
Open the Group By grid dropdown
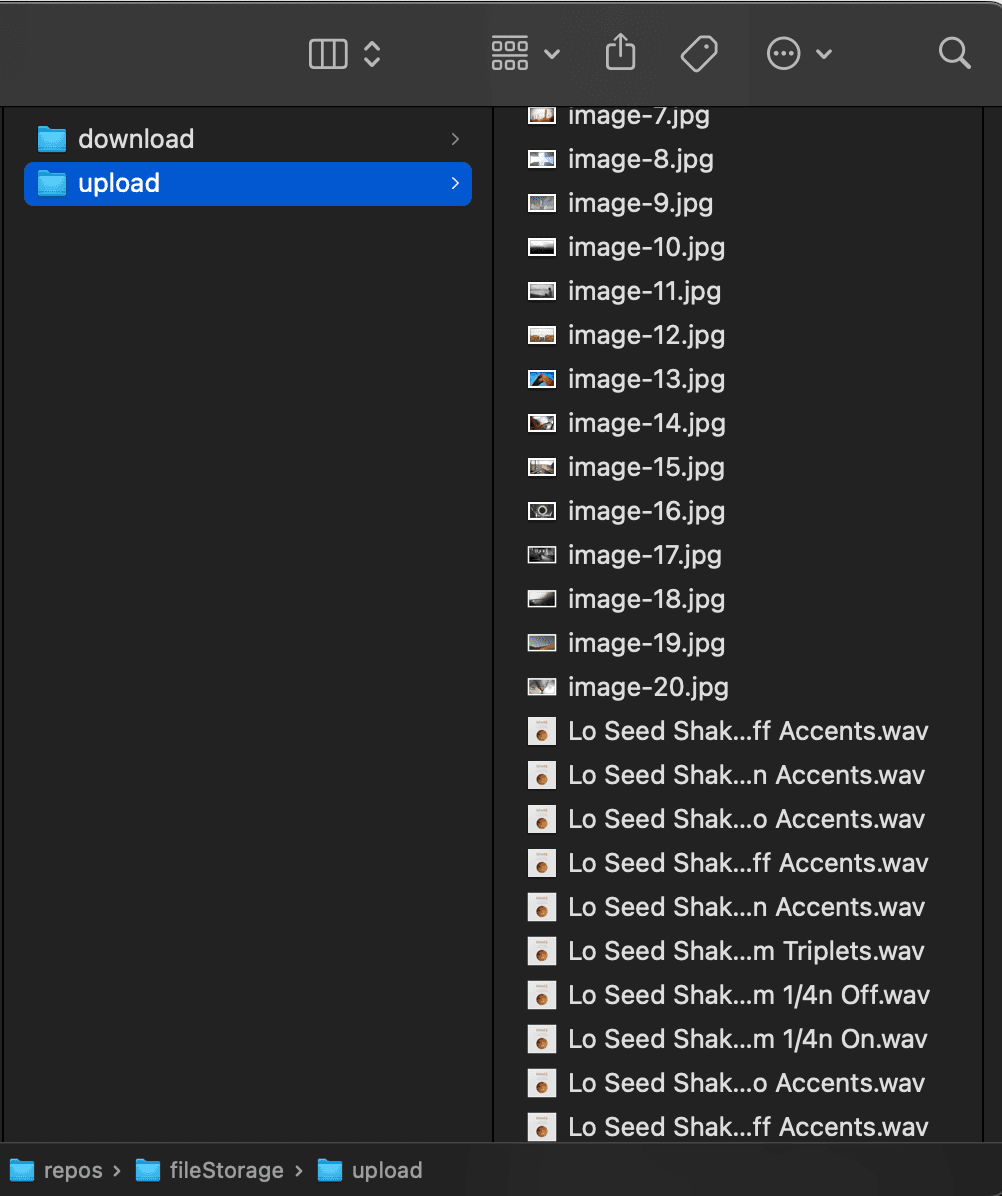tap(525, 54)
